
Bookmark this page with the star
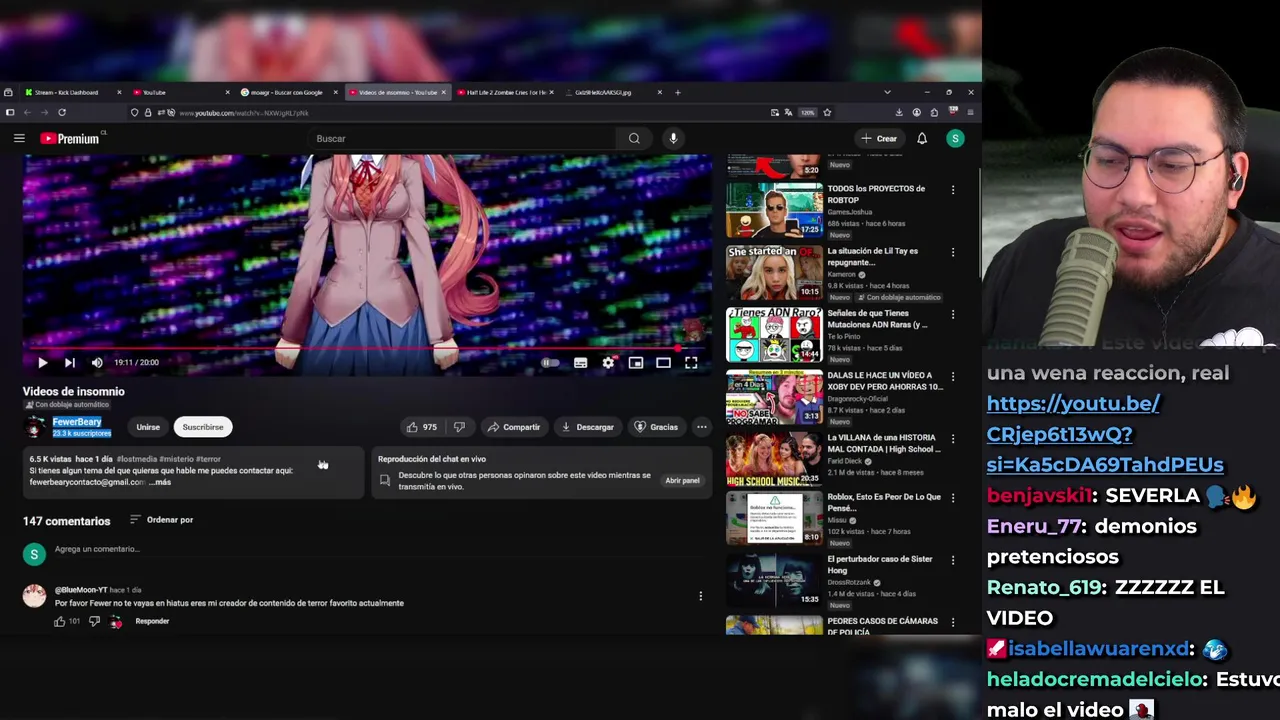coord(827,113)
